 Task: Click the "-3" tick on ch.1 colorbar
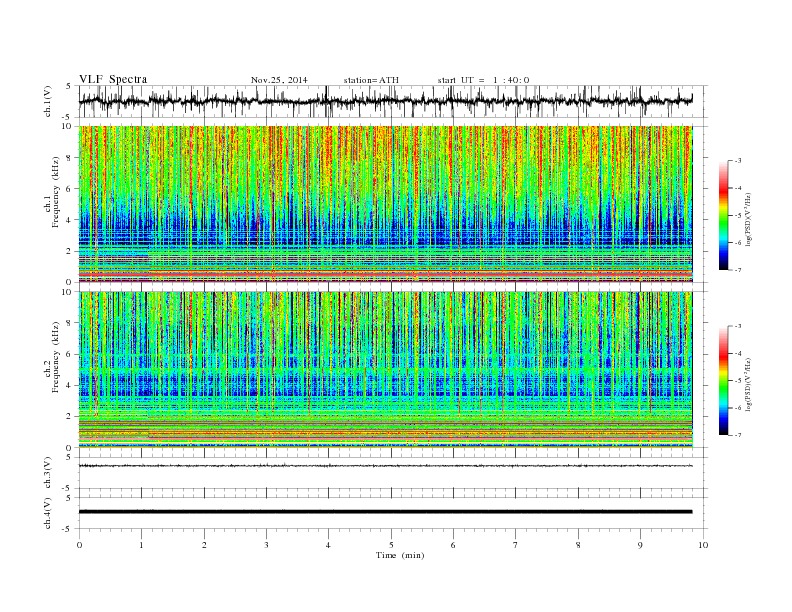tap(737, 161)
